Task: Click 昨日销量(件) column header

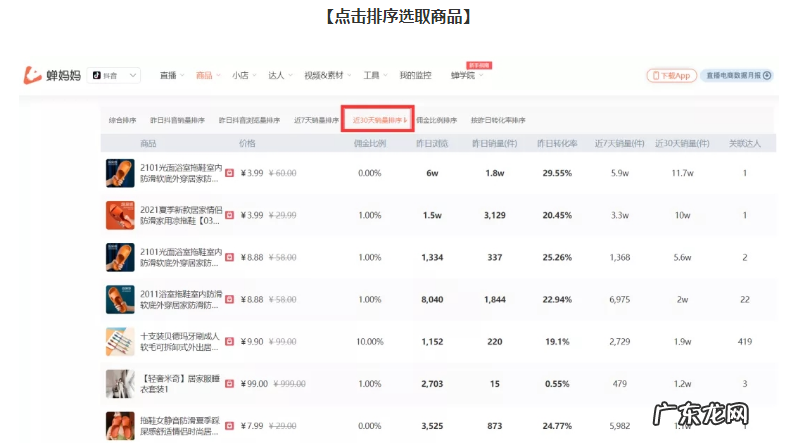Action: coord(494,143)
